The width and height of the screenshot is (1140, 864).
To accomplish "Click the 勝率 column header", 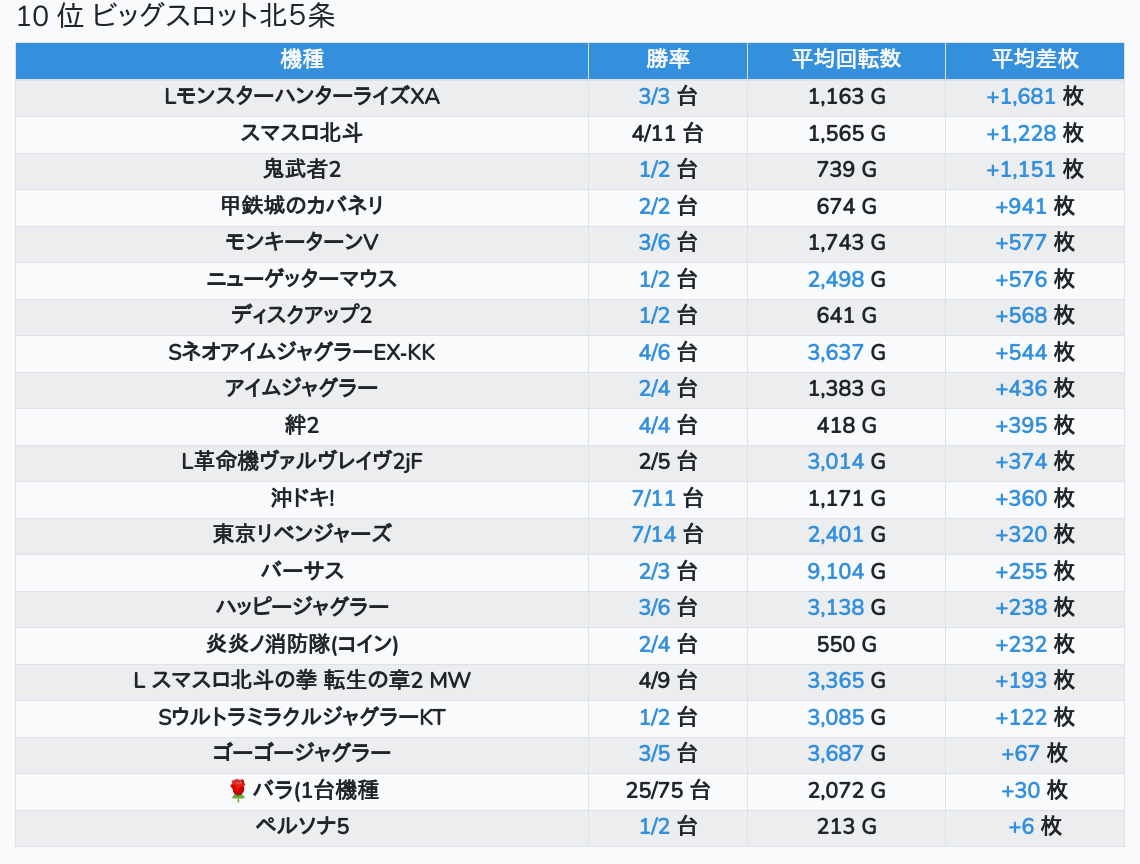I will 667,60.
